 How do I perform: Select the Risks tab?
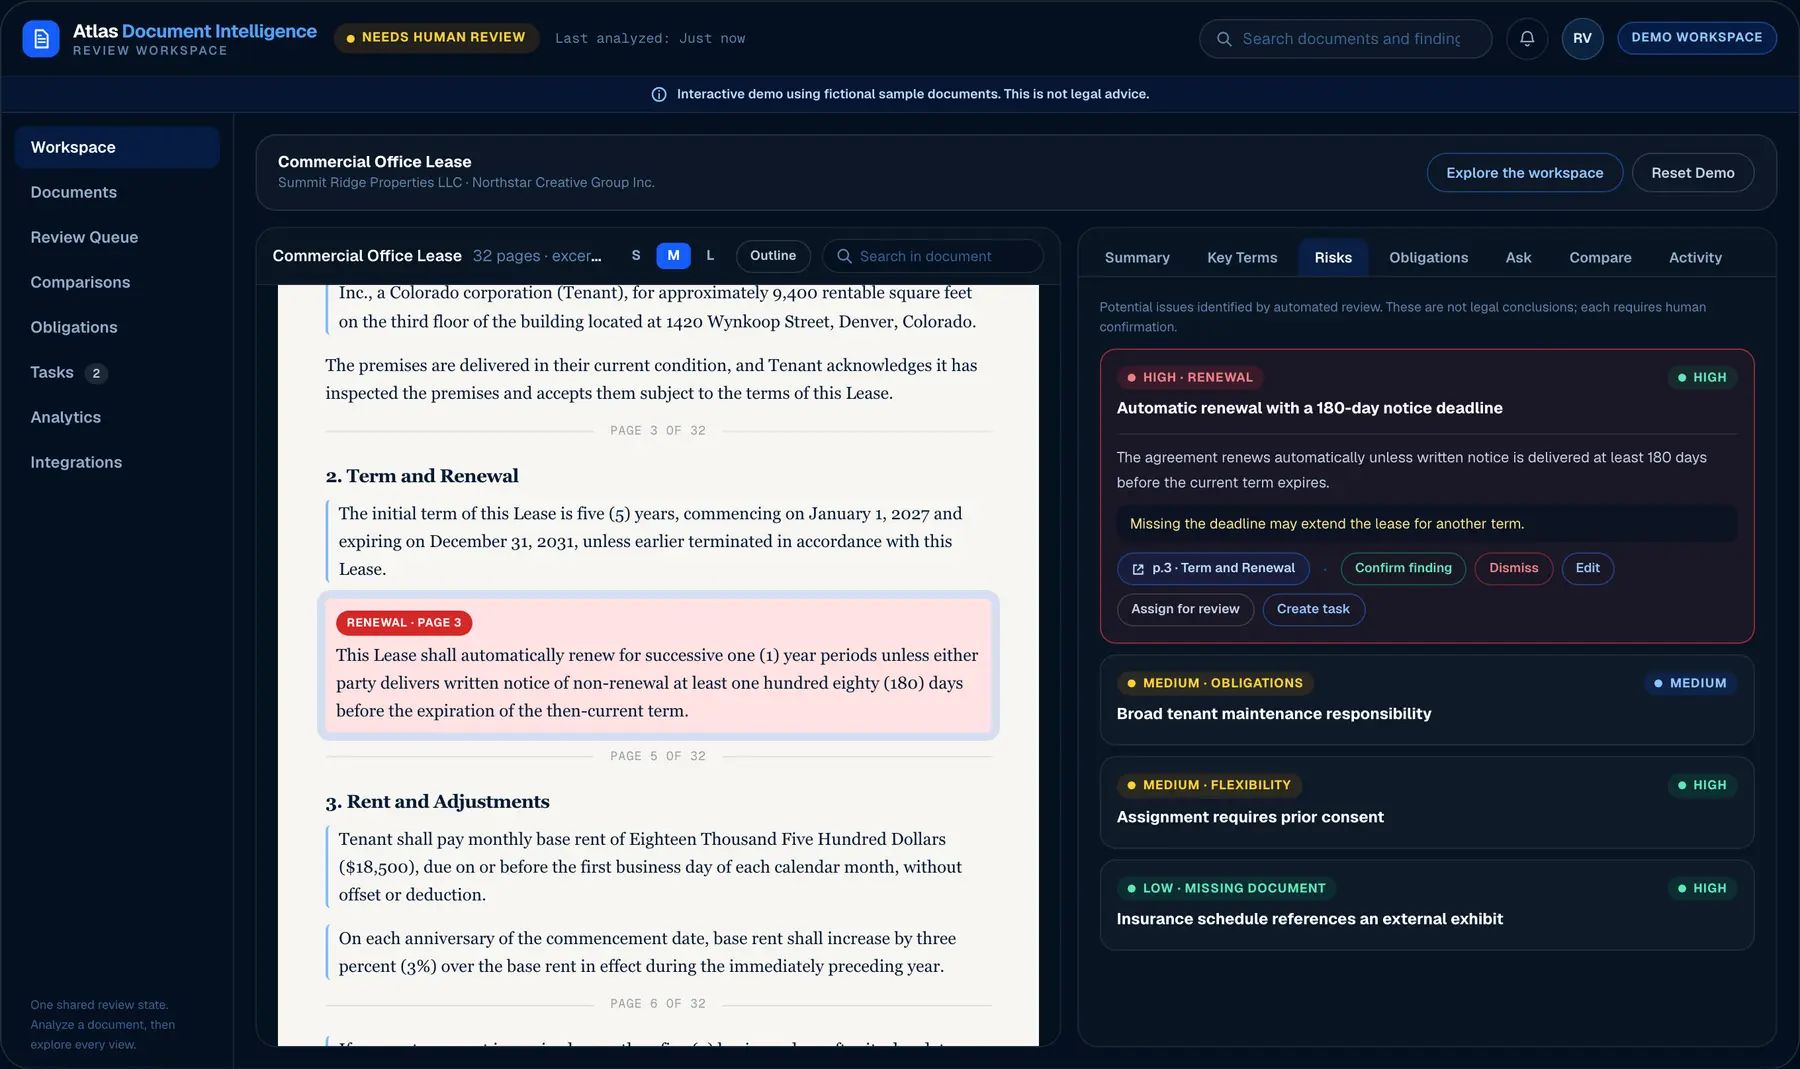pos(1333,258)
